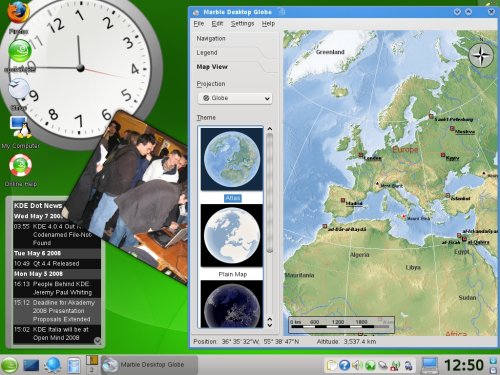The width and height of the screenshot is (500, 375).
Task: Switch to the Navigation tab
Action: point(211,39)
